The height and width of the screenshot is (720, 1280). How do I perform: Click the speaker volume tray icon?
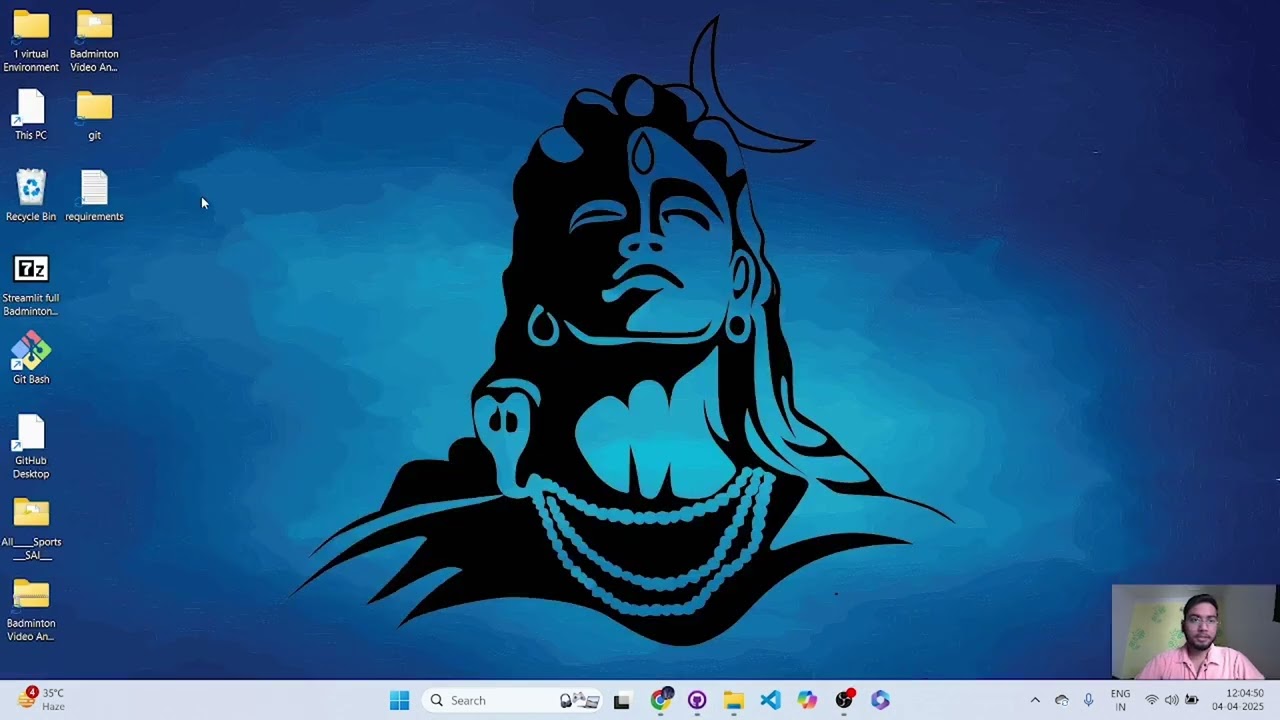(x=1172, y=700)
